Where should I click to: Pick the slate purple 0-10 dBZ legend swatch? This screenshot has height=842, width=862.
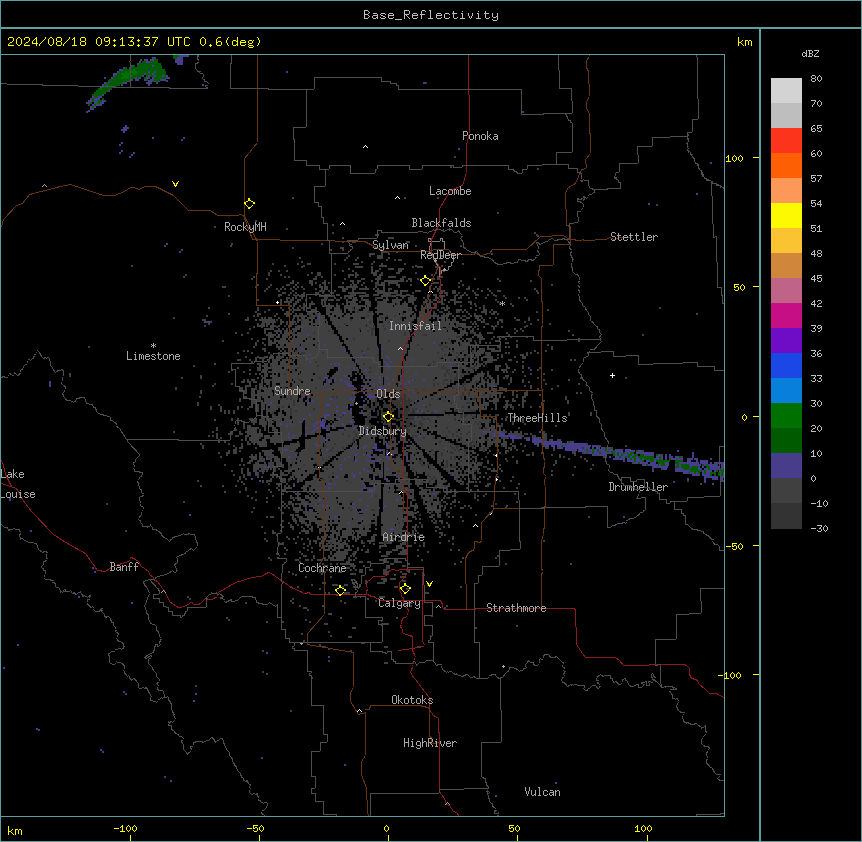786,466
